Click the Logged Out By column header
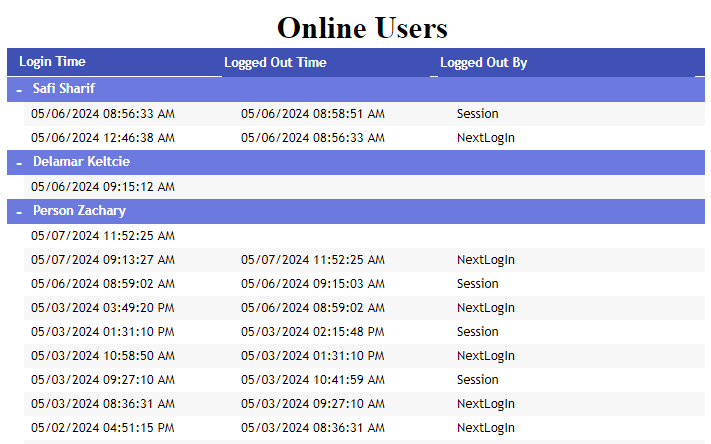The width and height of the screenshot is (711, 444). point(483,63)
